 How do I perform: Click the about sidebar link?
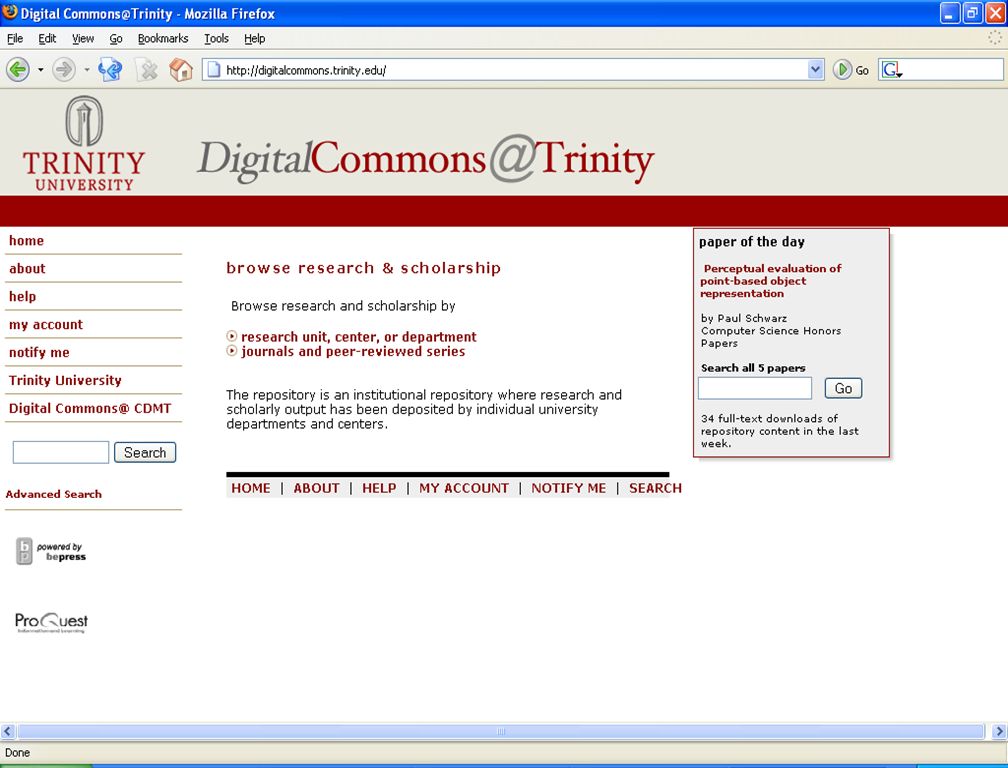tap(27, 269)
